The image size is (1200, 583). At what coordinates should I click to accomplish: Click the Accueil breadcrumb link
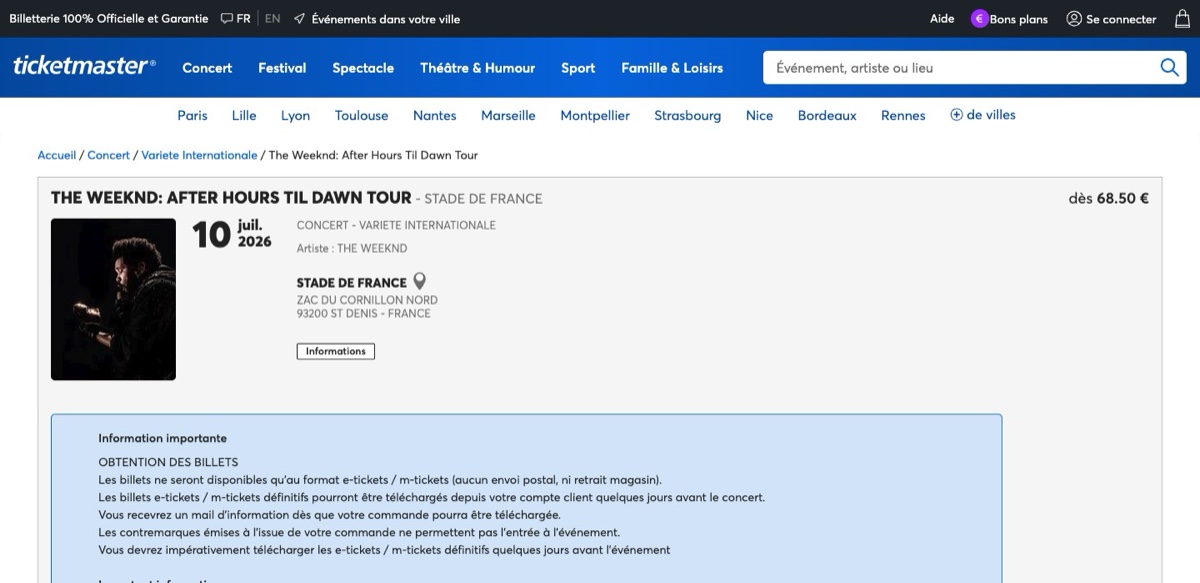pyautogui.click(x=57, y=155)
